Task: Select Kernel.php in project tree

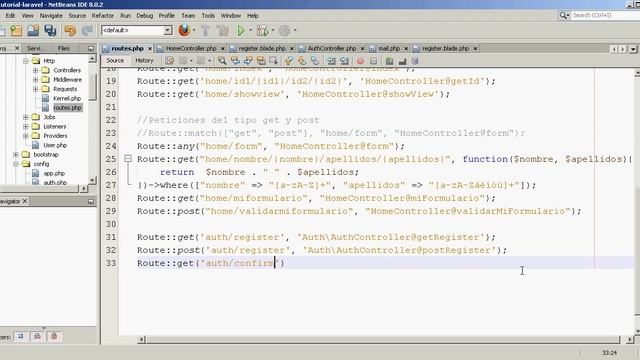Action: coord(67,98)
